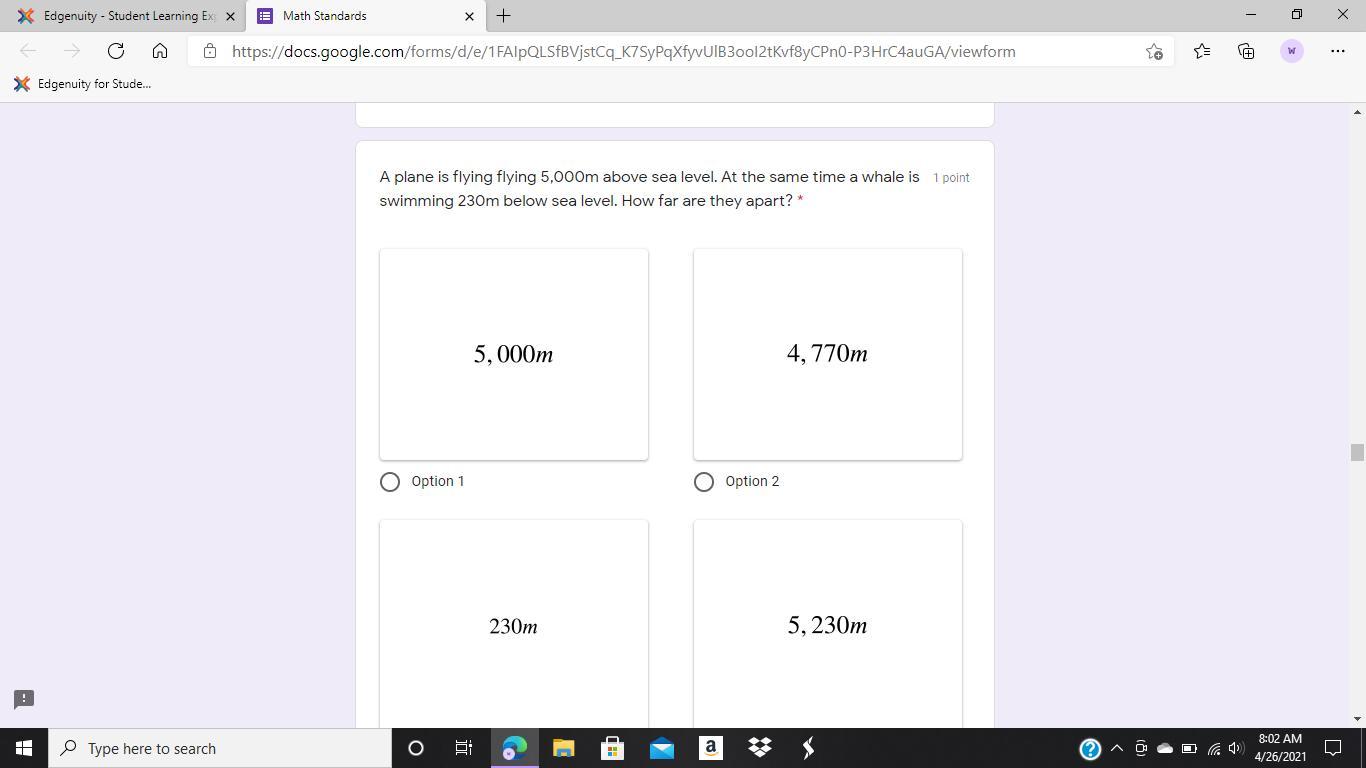This screenshot has height=768, width=1366.
Task: Click the 5,000m answer image
Action: (514, 354)
